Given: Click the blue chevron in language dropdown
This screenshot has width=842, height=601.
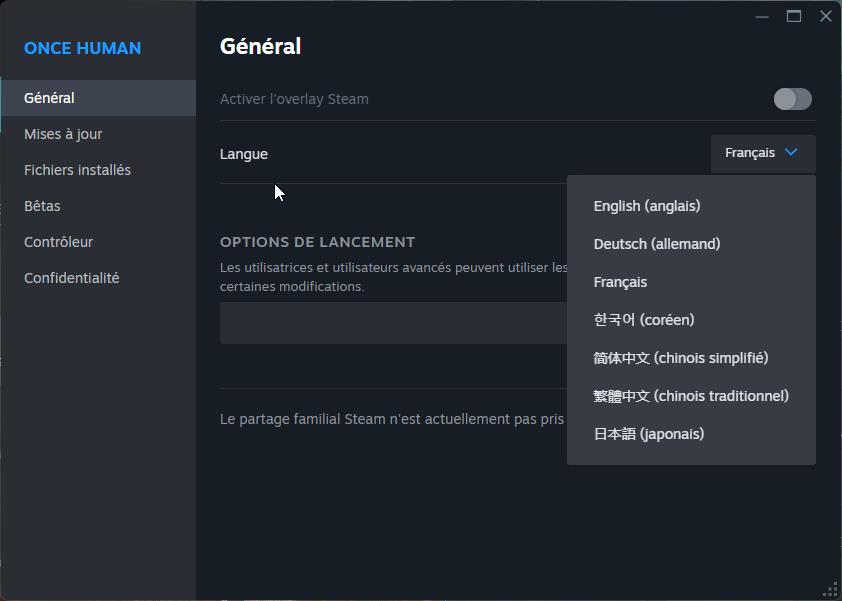Looking at the screenshot, I should pyautogui.click(x=791, y=153).
